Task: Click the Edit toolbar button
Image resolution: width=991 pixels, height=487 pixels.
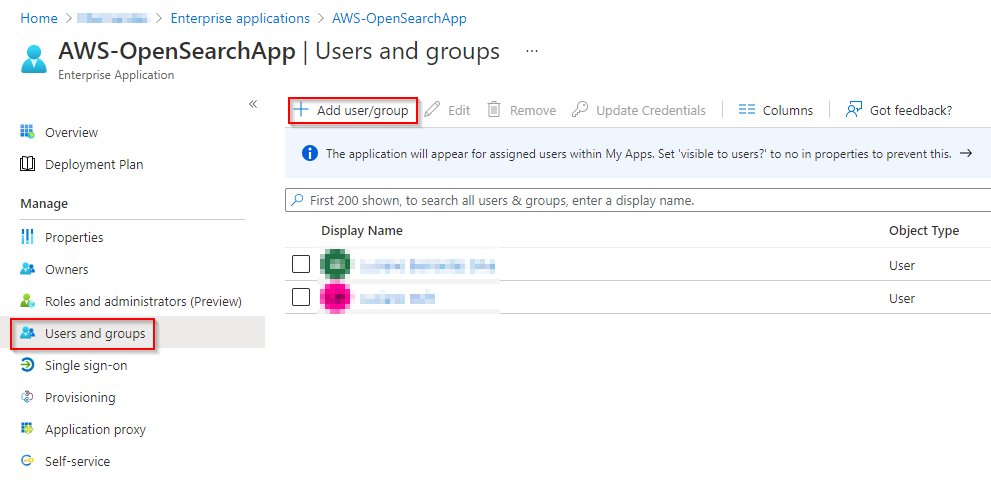Action: pyautogui.click(x=447, y=111)
